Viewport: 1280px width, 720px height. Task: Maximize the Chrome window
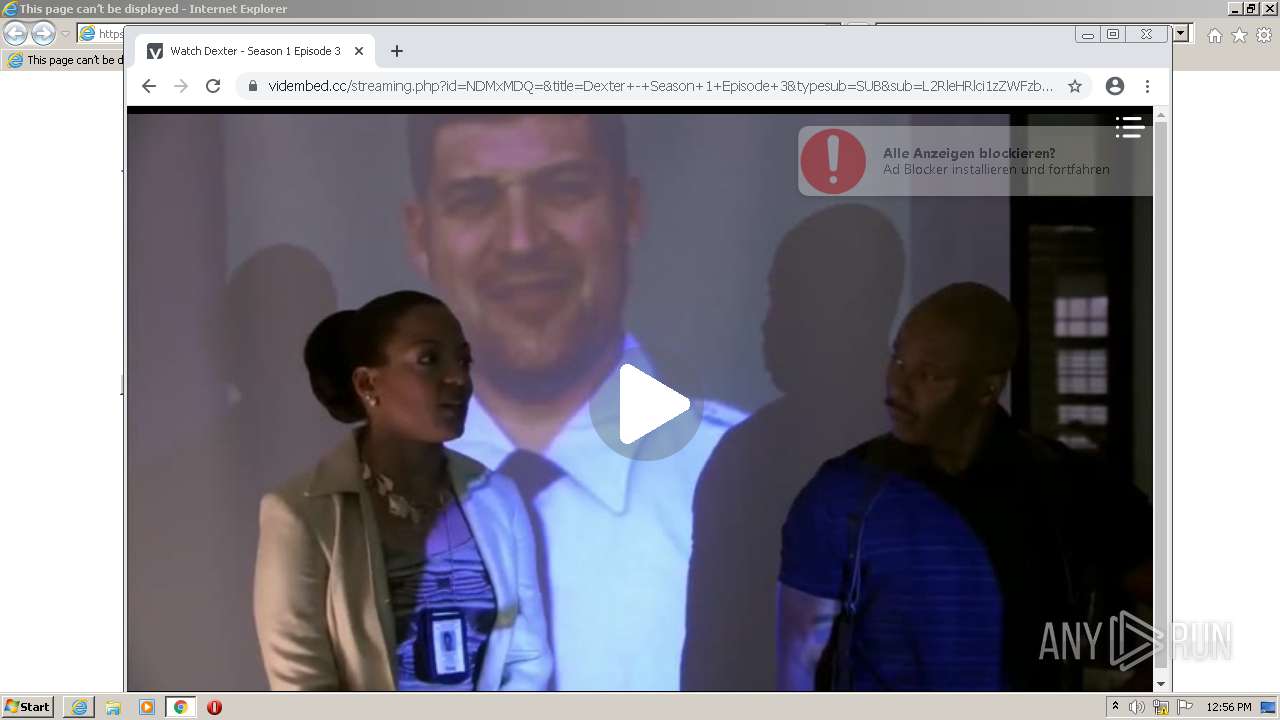(1113, 35)
